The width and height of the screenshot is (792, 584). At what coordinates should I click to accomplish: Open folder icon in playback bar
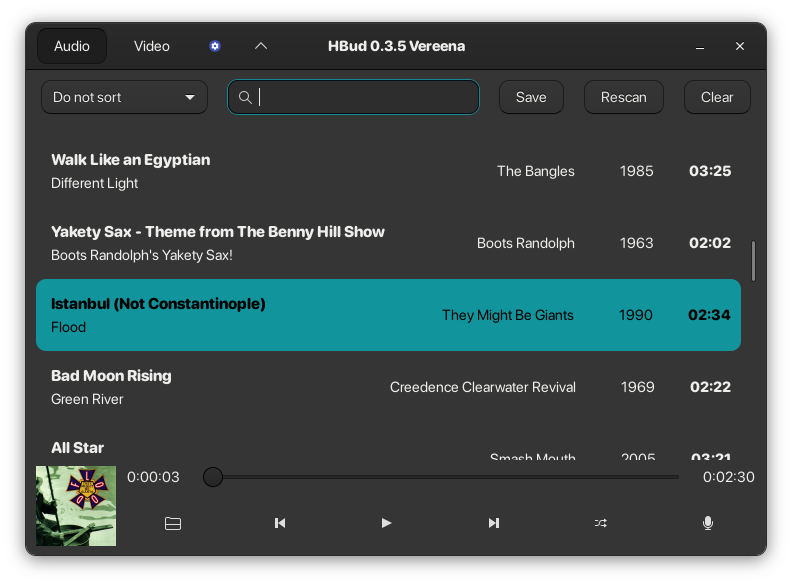click(173, 523)
